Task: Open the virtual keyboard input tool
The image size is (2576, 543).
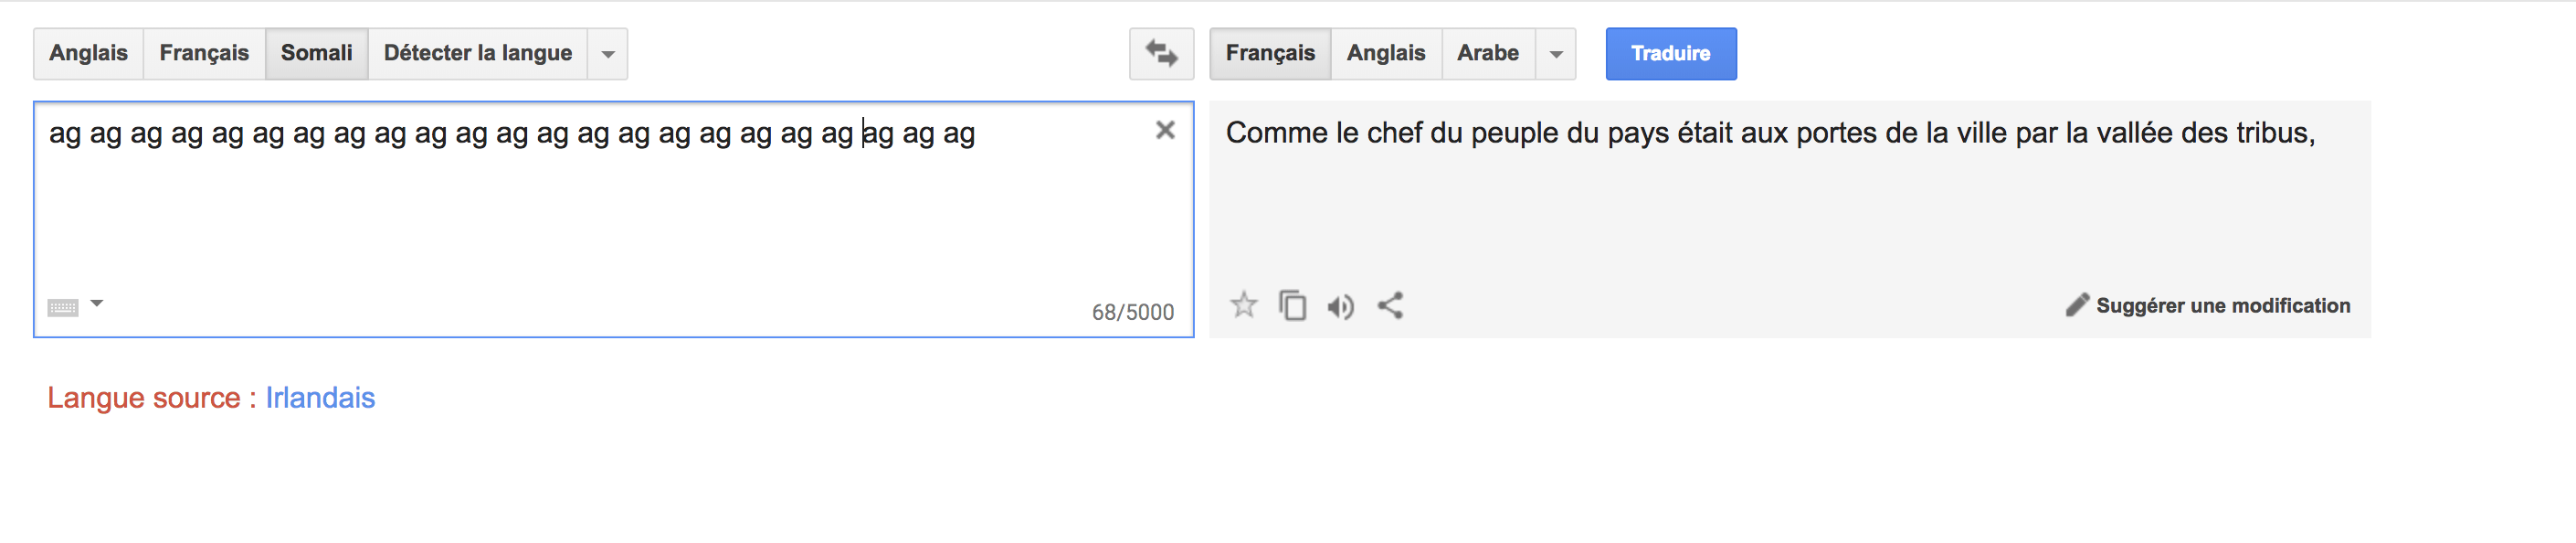Action: [x=63, y=307]
